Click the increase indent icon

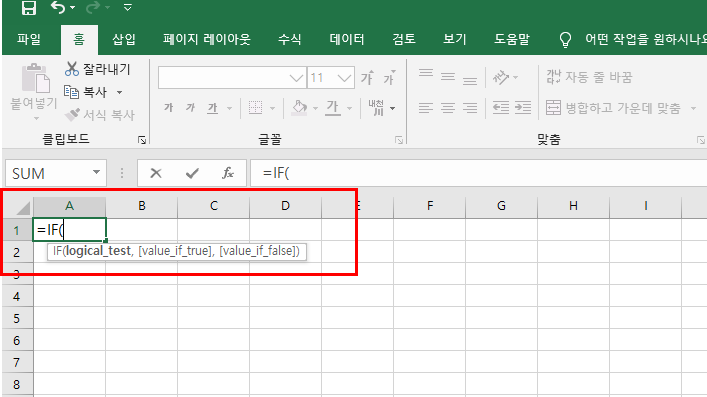pyautogui.click(x=523, y=108)
